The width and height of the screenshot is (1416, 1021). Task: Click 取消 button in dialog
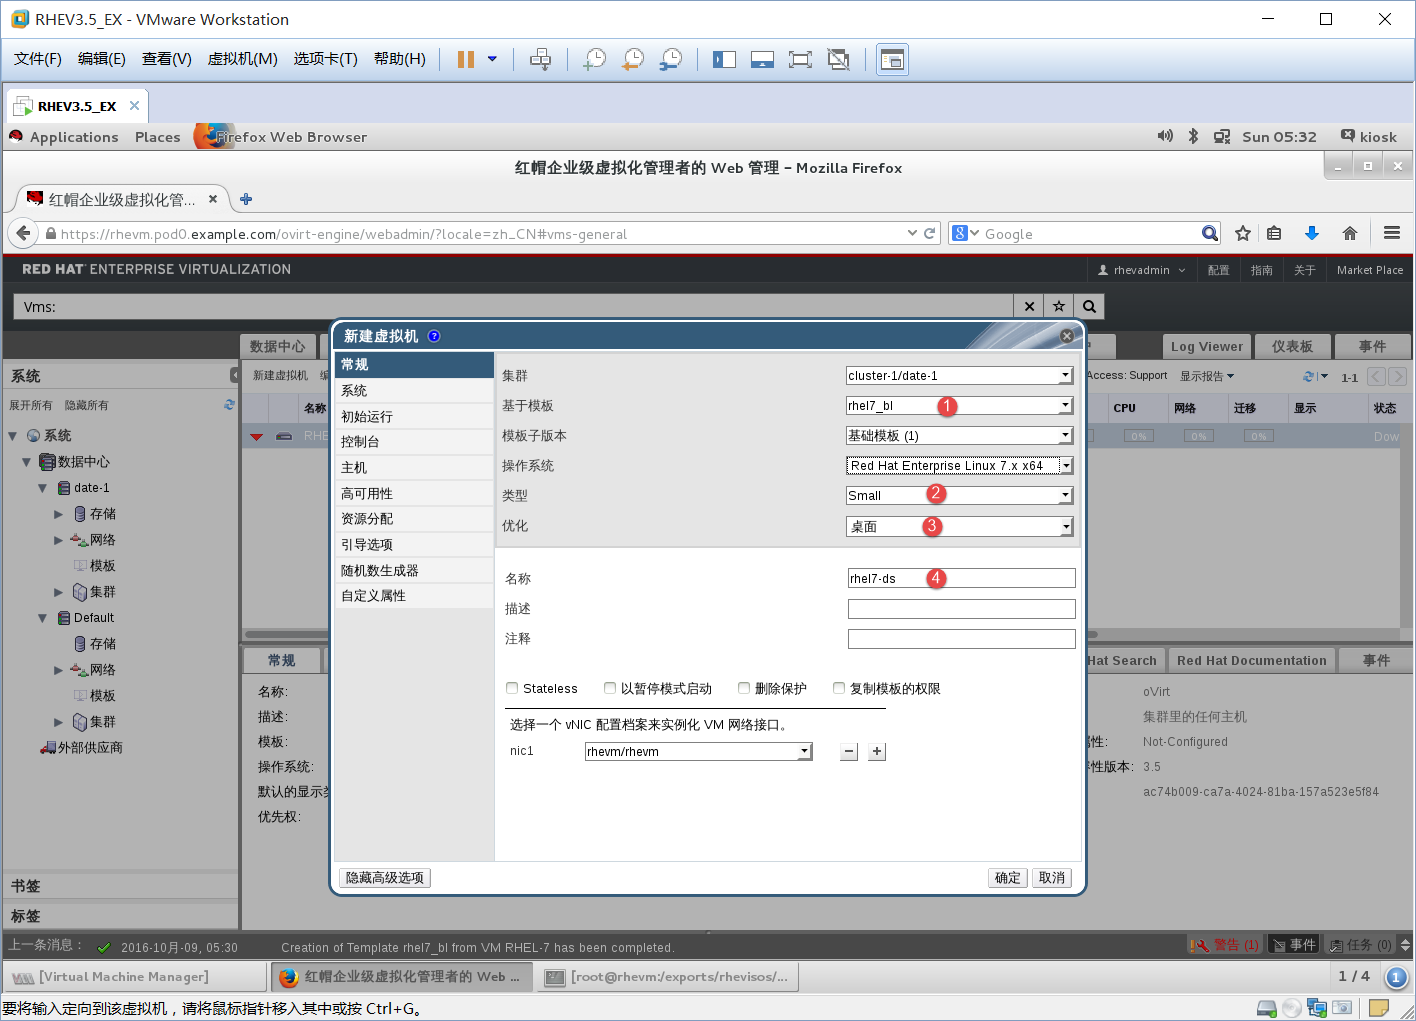click(x=1052, y=878)
